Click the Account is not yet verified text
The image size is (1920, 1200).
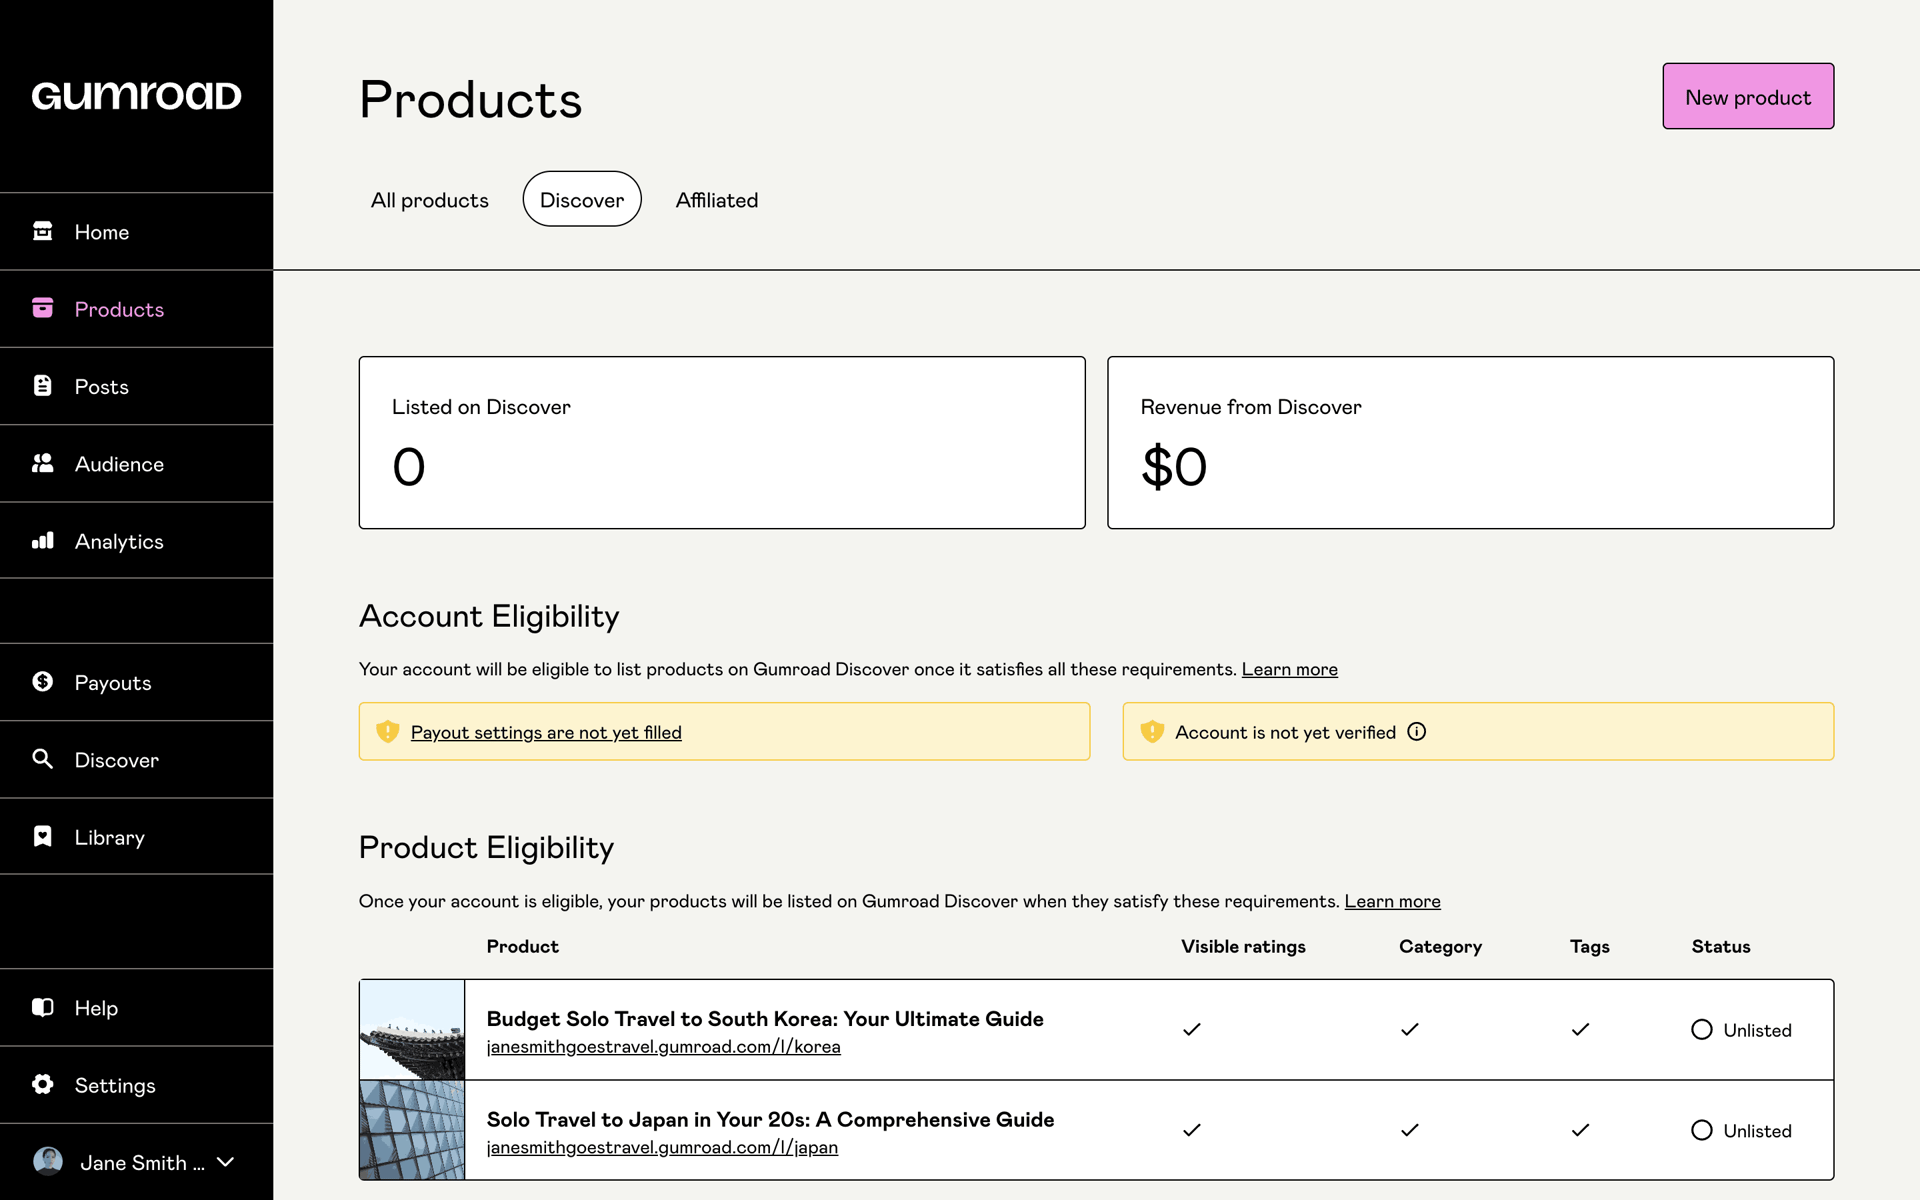coord(1285,732)
